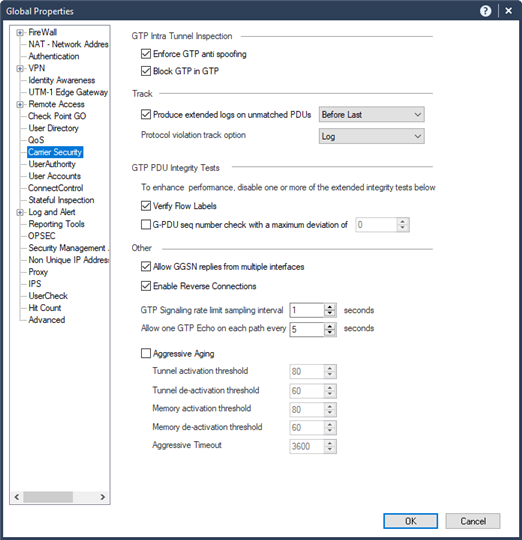Expand the VPN tree node
The image size is (522, 540).
click(20, 69)
